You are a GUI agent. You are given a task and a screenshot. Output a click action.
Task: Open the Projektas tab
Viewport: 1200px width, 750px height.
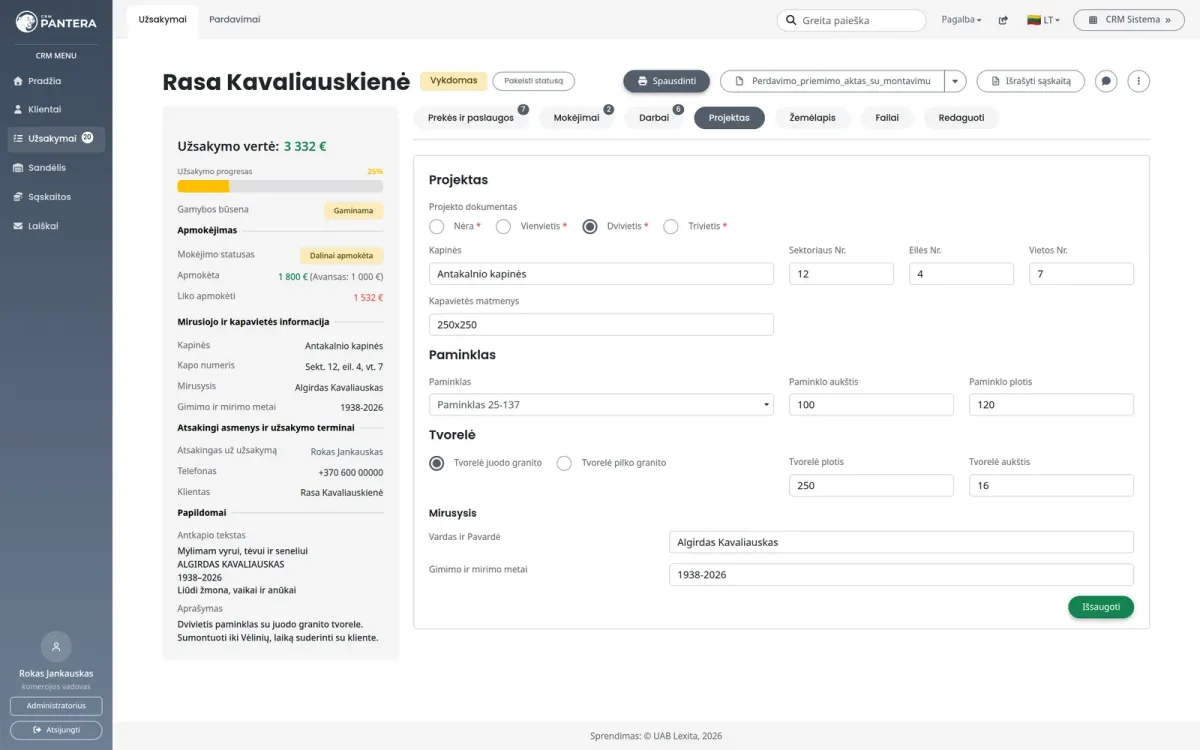coord(729,118)
